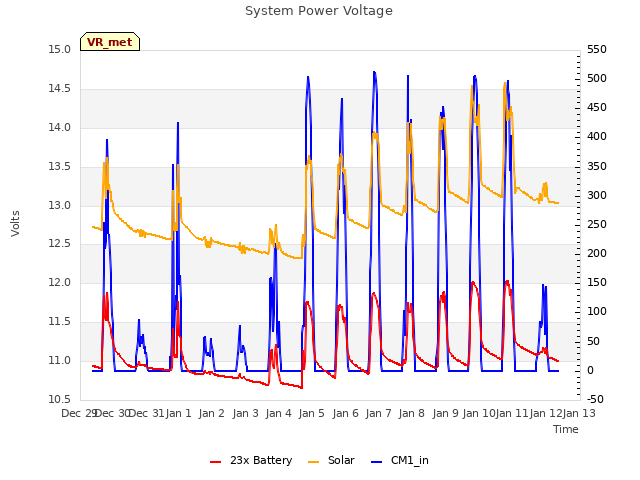Click the orange Solar legend swatch
Viewport: 640px width, 480px height.
click(313, 461)
